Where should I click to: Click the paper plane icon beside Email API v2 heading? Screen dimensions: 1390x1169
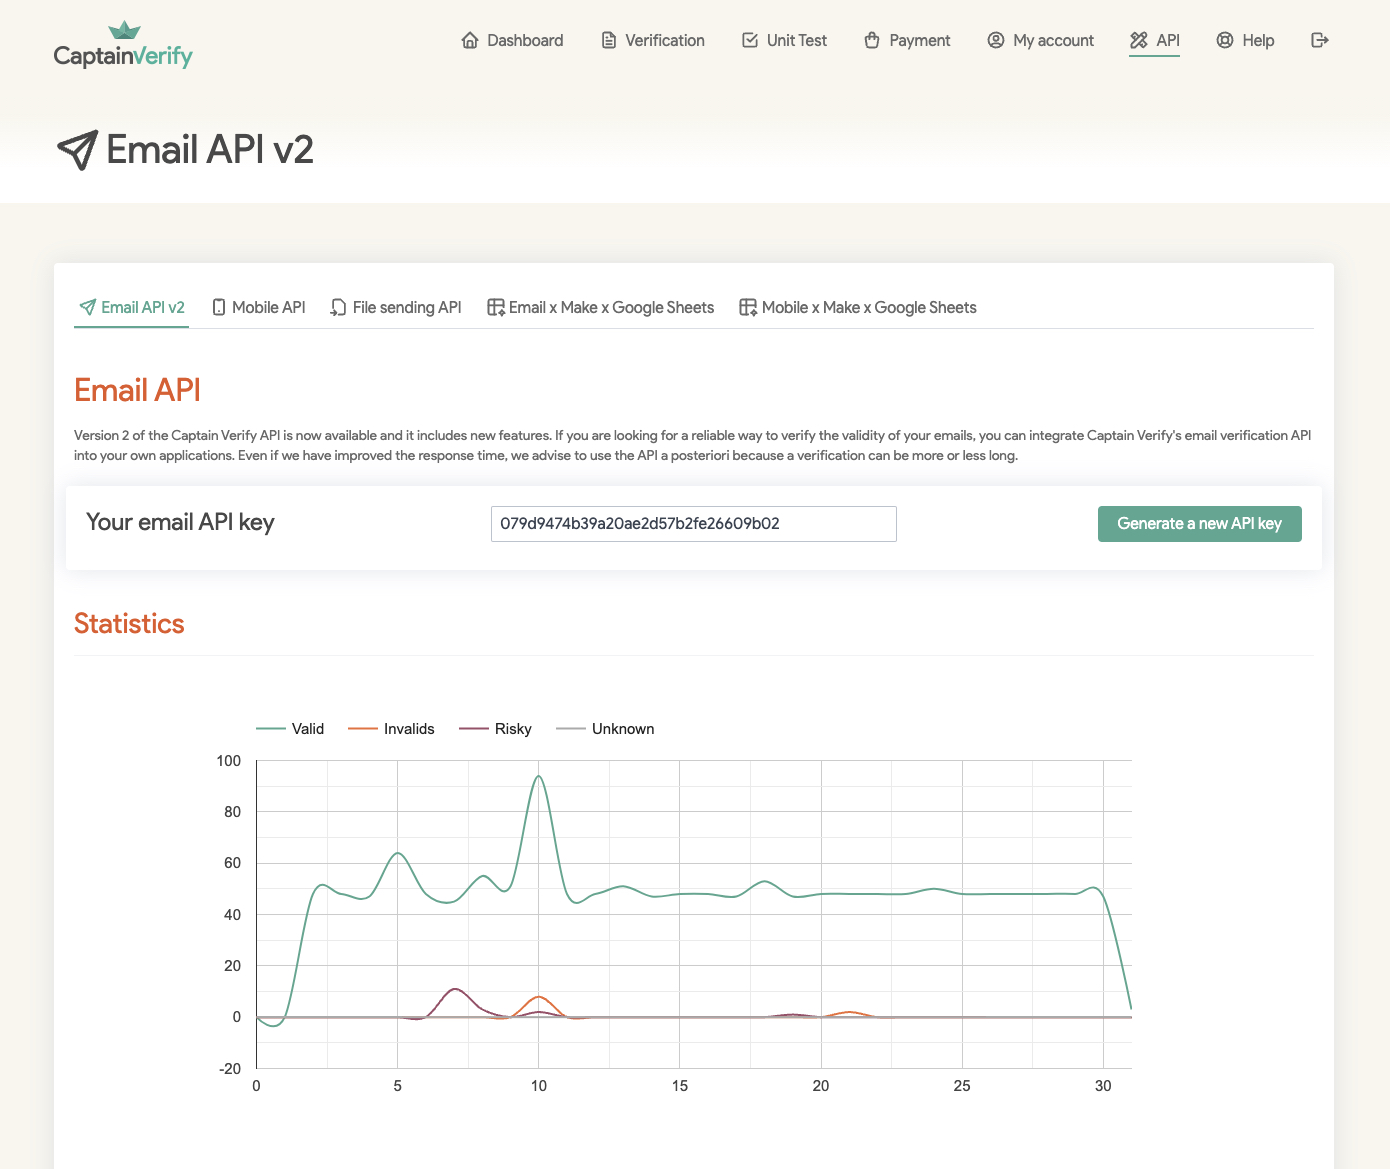78,150
